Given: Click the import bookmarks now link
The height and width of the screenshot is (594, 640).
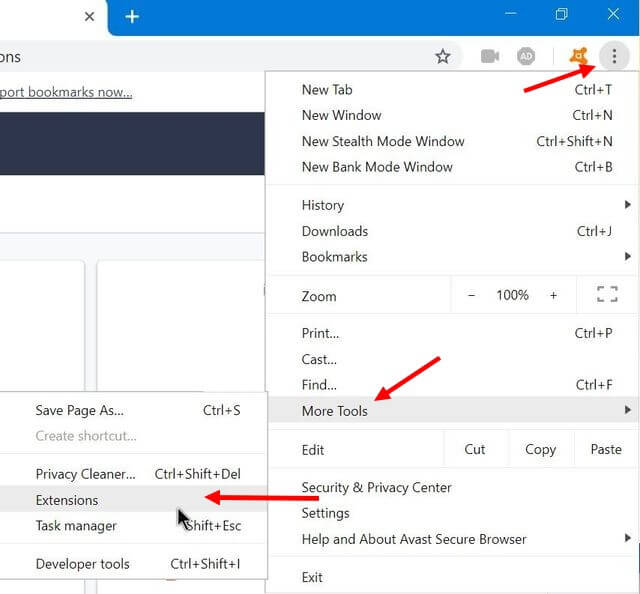Looking at the screenshot, I should pyautogui.click(x=66, y=92).
